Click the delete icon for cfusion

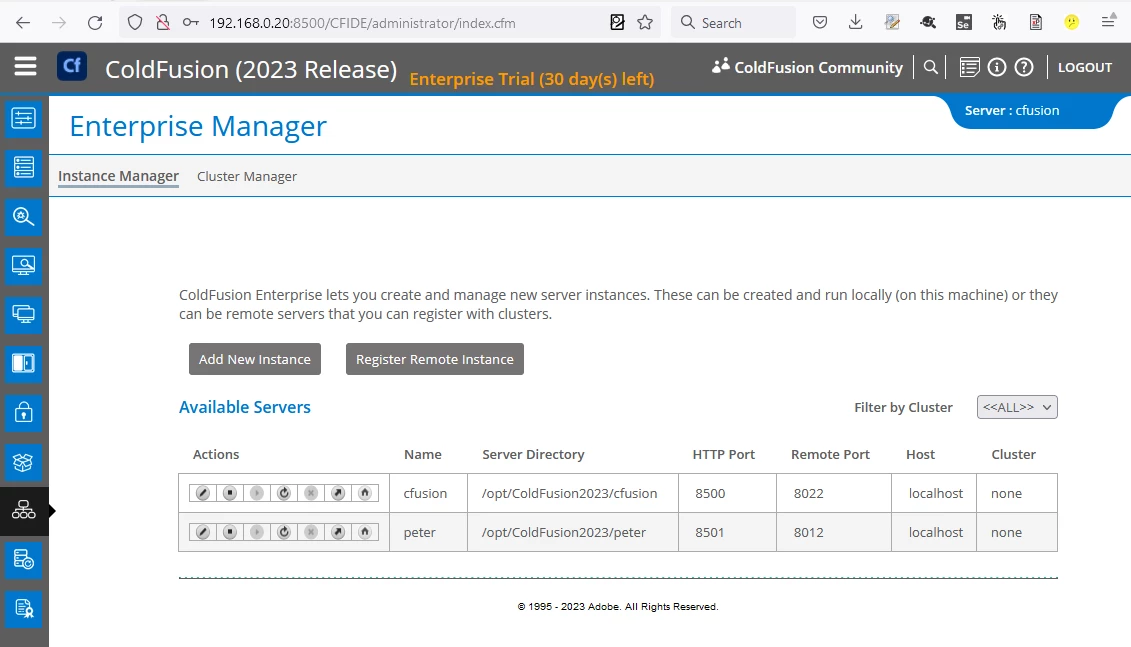pos(311,493)
